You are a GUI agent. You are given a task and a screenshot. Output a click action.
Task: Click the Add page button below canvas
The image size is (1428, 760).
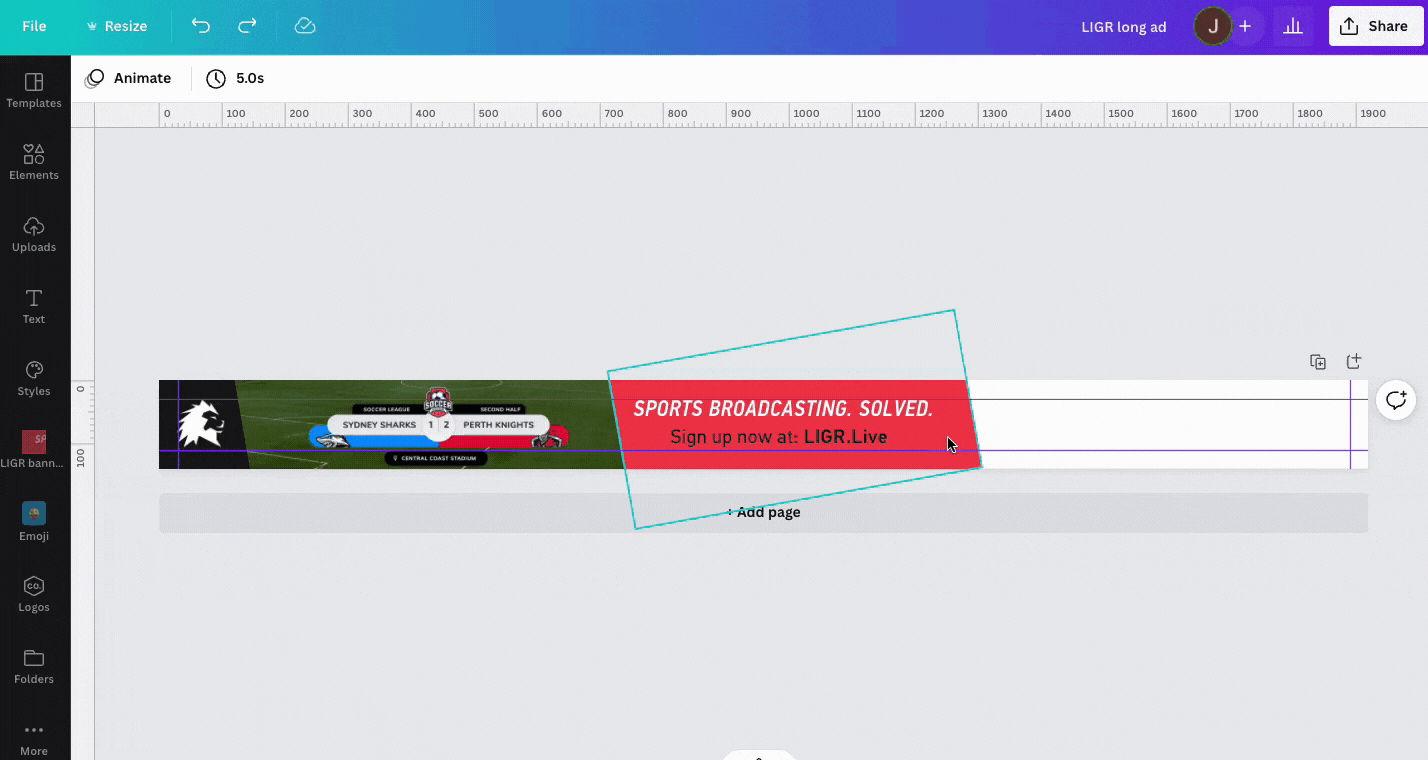[763, 512]
